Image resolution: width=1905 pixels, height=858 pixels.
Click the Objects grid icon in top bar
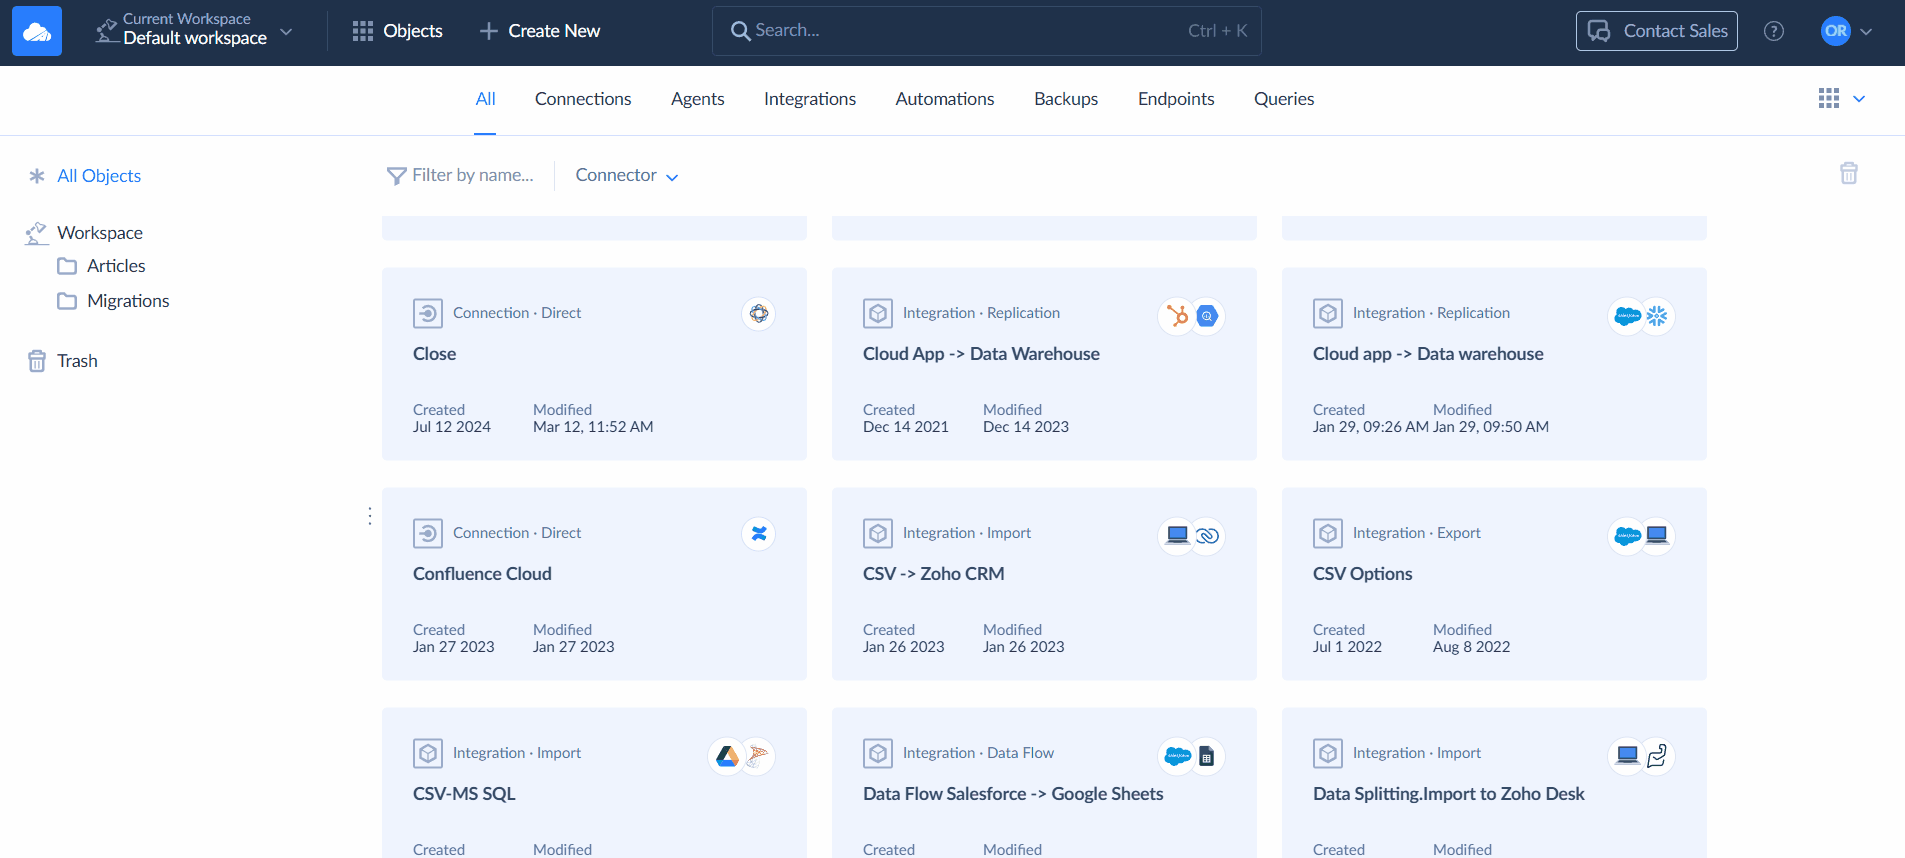point(363,31)
